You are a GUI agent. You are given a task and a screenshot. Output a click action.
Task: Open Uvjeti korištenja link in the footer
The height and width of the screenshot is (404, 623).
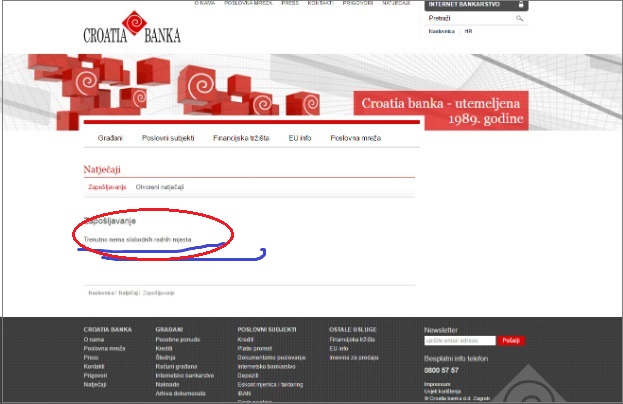click(x=443, y=391)
